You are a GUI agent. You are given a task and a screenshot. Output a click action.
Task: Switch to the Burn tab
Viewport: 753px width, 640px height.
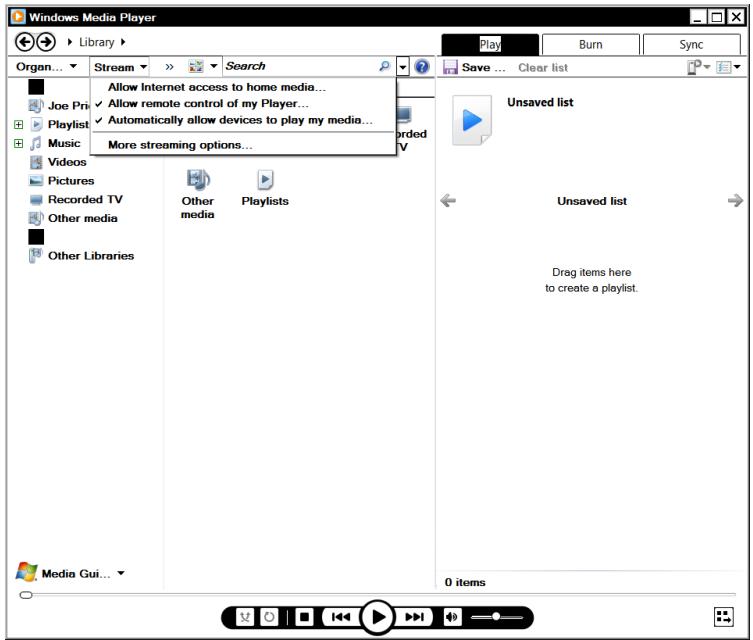(x=589, y=45)
